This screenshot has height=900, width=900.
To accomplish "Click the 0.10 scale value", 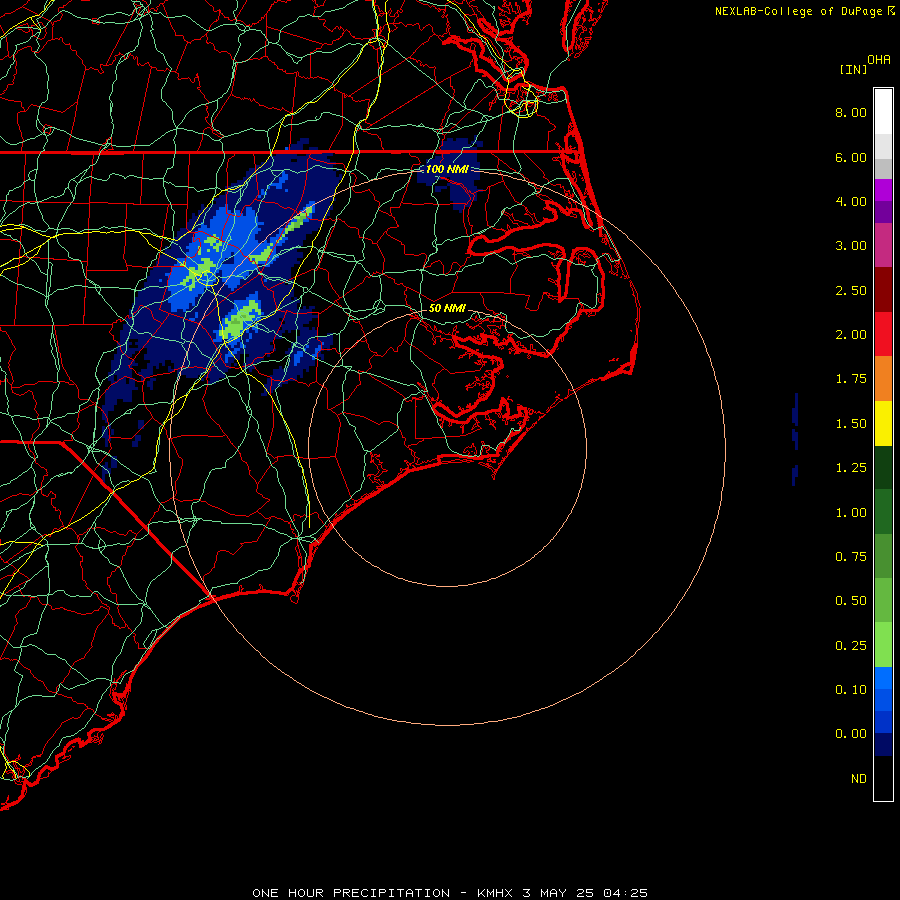I will click(851, 690).
